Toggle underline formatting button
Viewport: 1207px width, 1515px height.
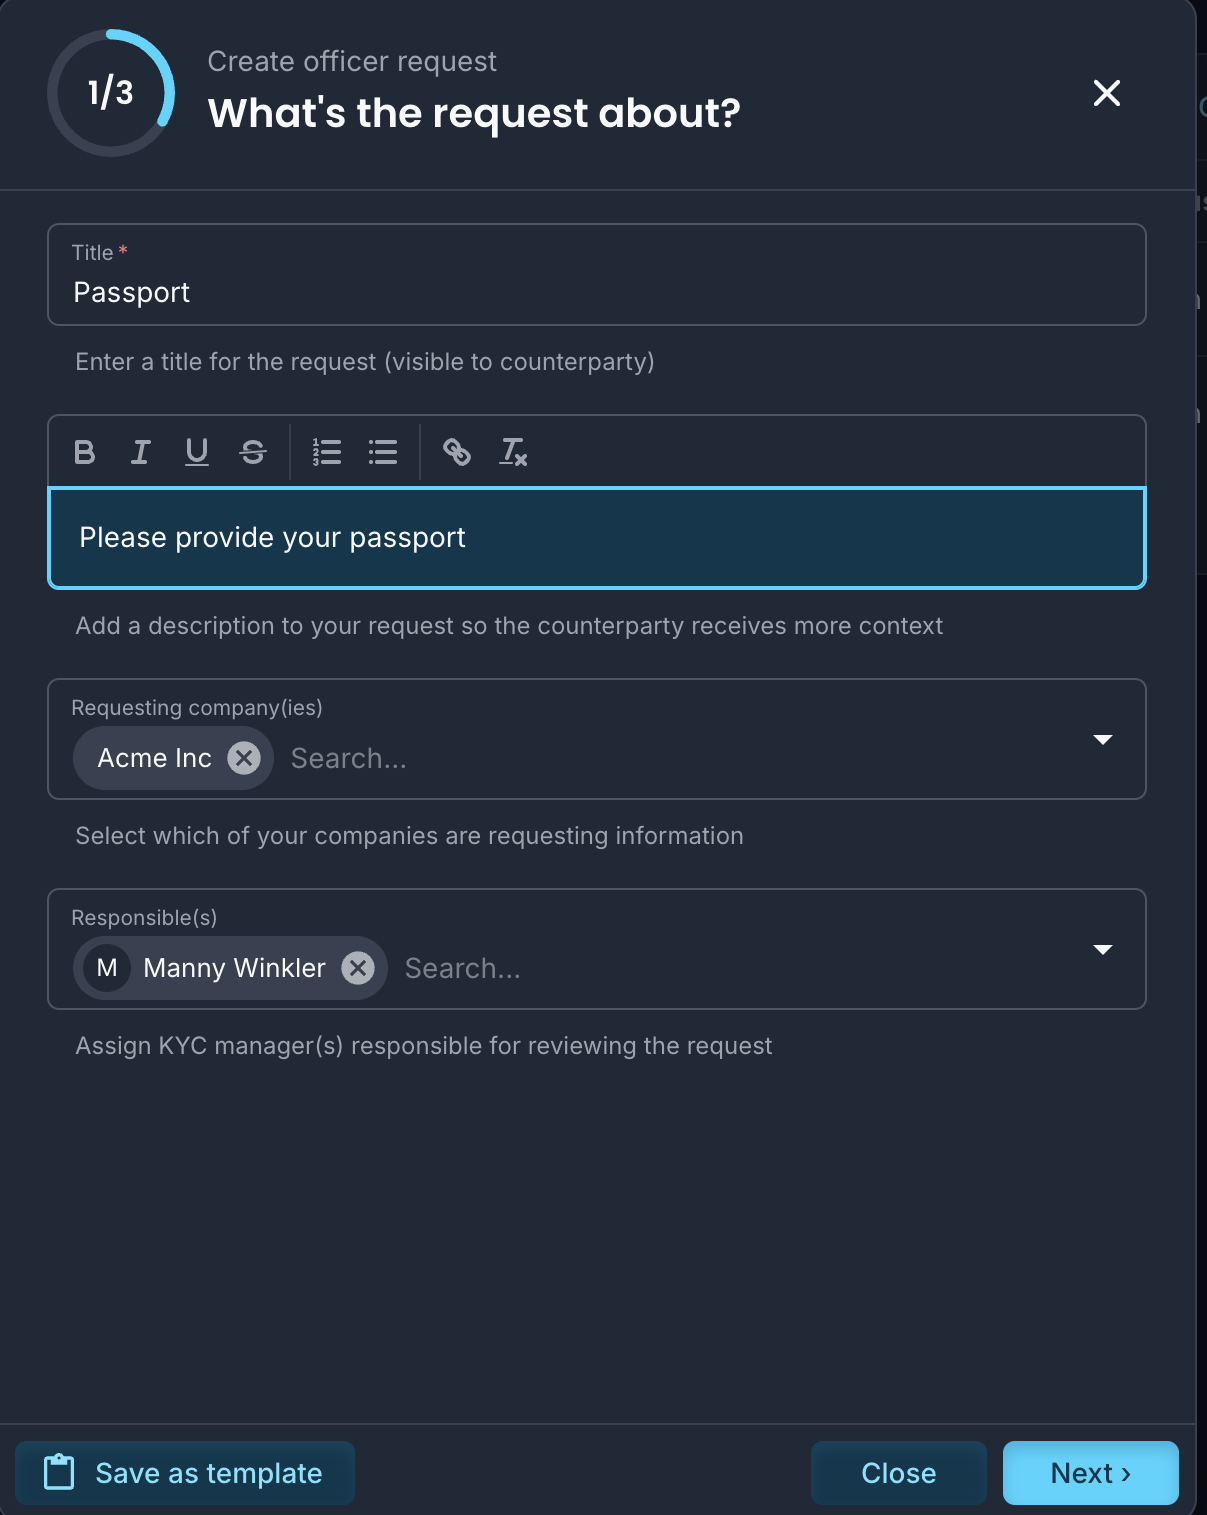197,452
